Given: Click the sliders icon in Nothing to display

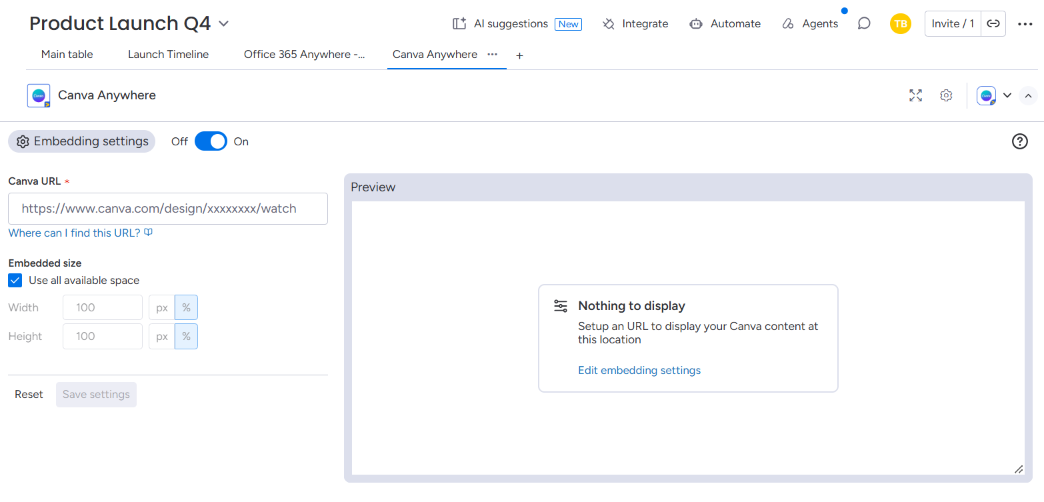Looking at the screenshot, I should [561, 306].
